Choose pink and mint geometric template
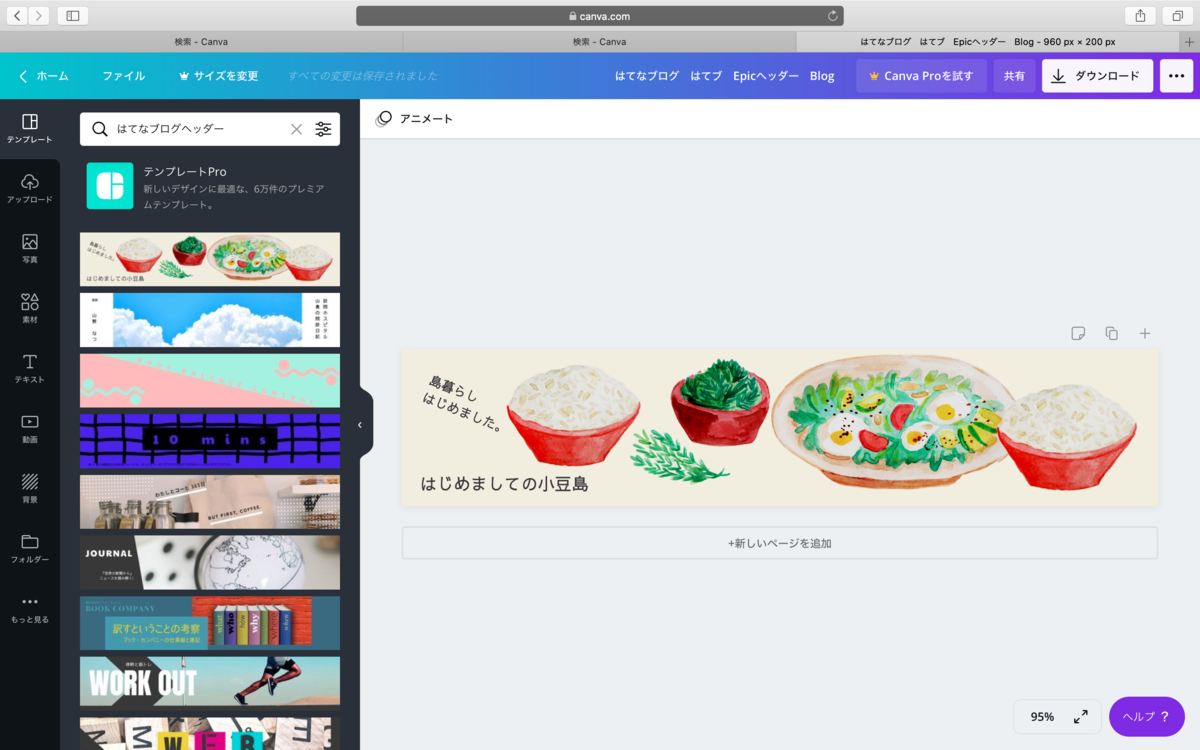 click(x=210, y=381)
